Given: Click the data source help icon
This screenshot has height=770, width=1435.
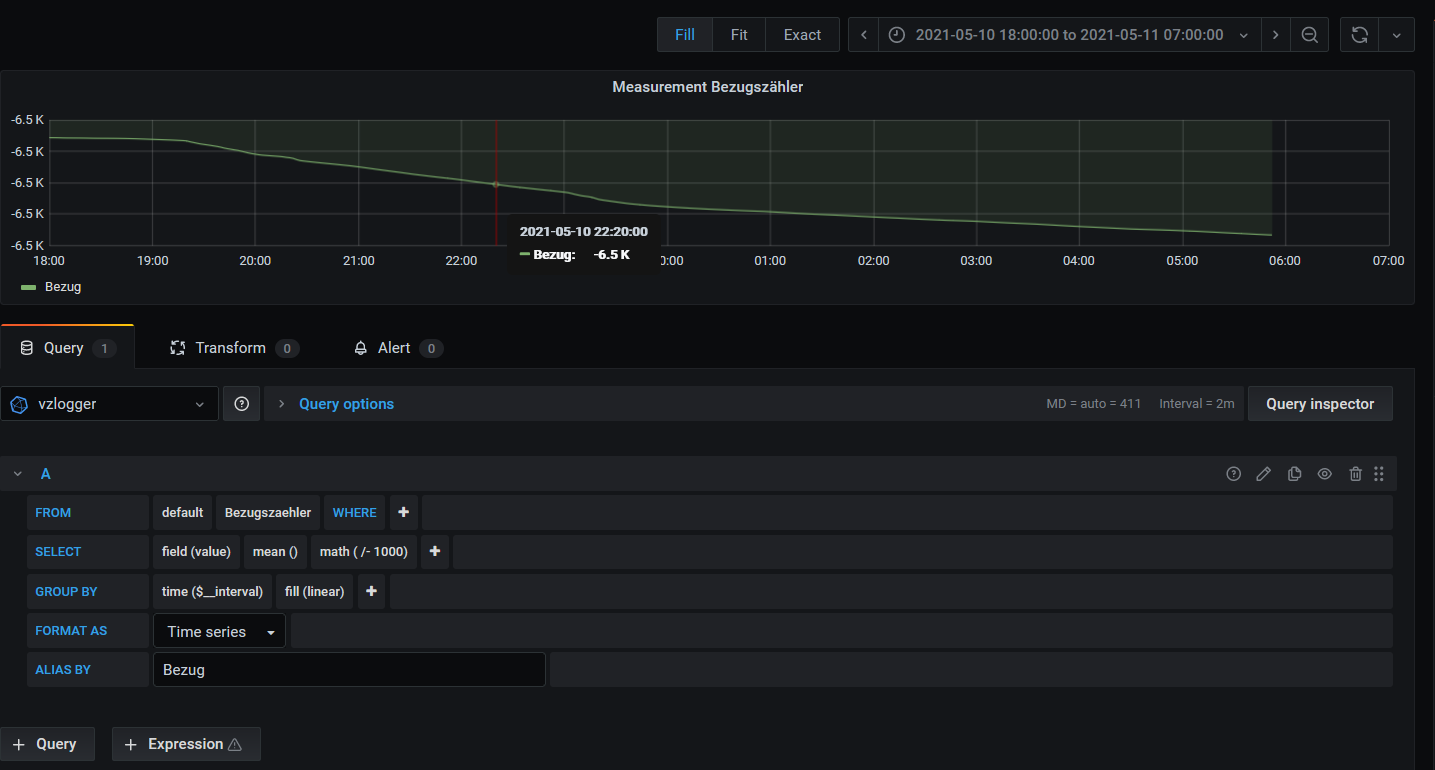Looking at the screenshot, I should [x=241, y=404].
